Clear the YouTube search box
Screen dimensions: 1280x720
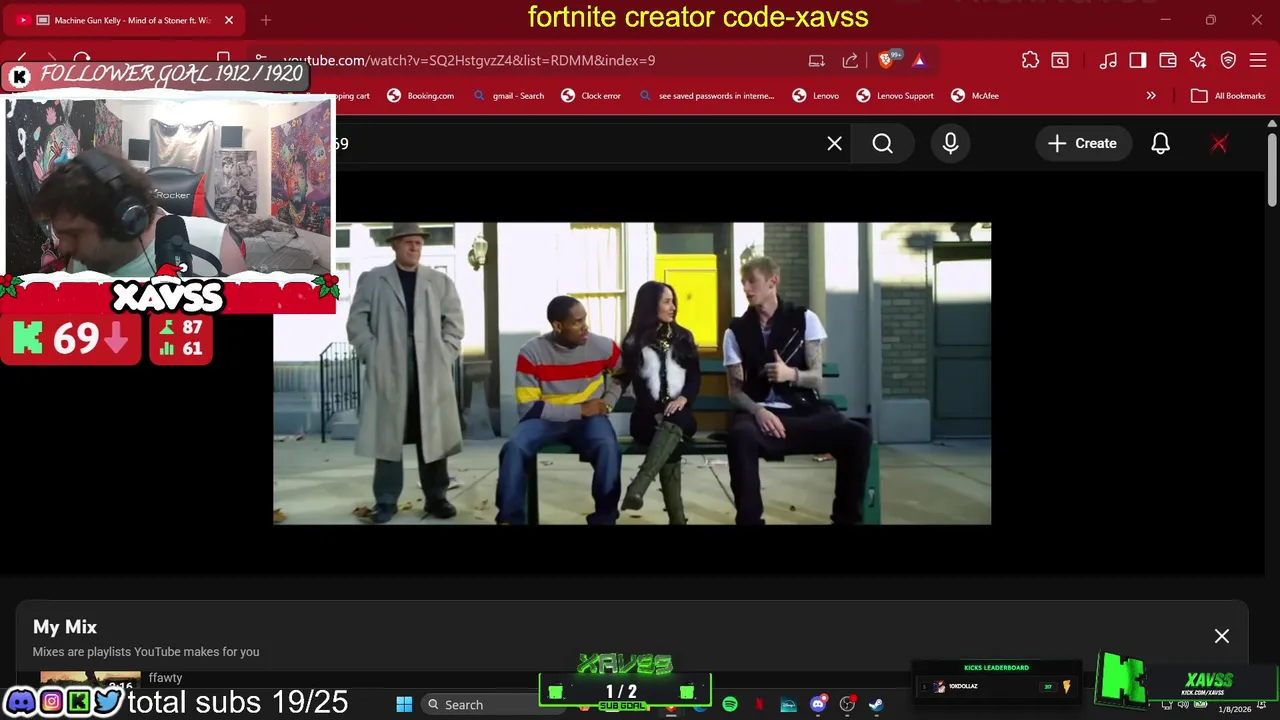(x=834, y=144)
